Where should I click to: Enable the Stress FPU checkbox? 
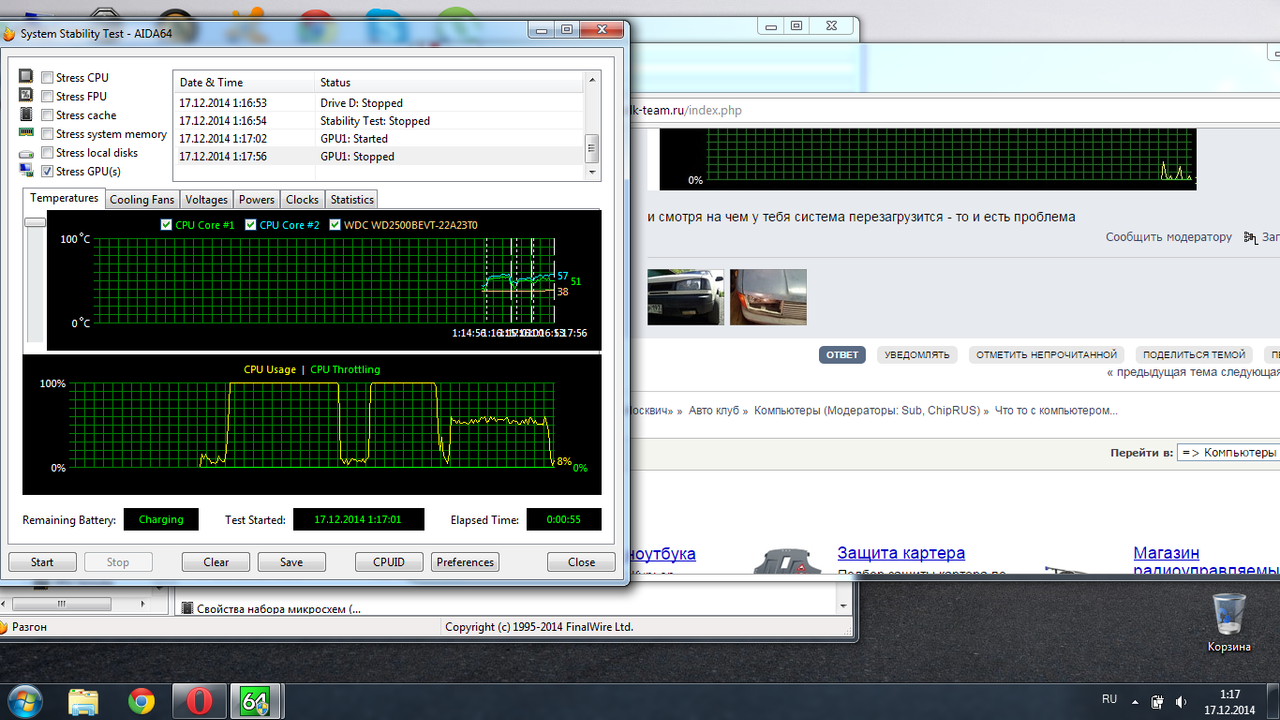pos(47,96)
